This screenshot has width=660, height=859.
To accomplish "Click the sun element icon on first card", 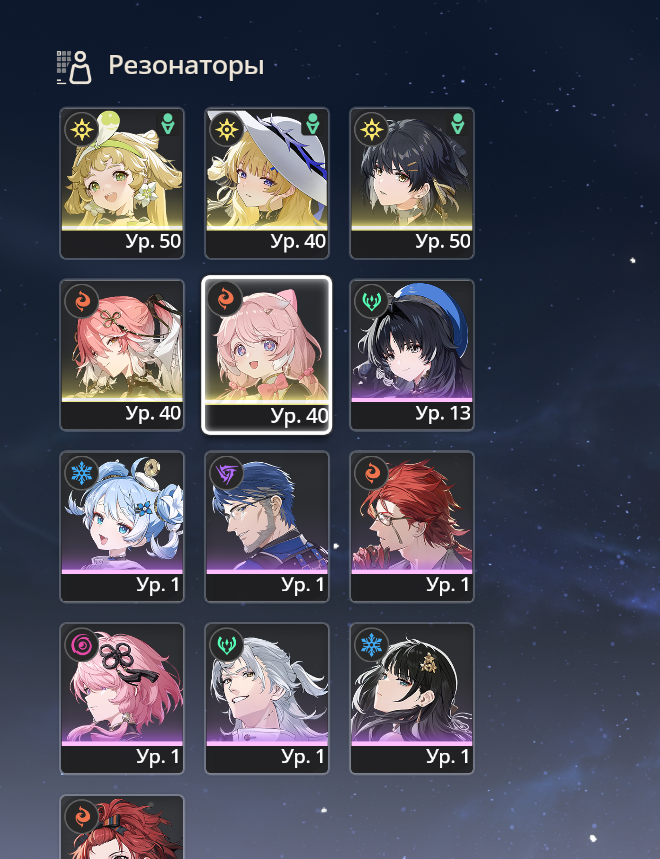I will (x=82, y=130).
